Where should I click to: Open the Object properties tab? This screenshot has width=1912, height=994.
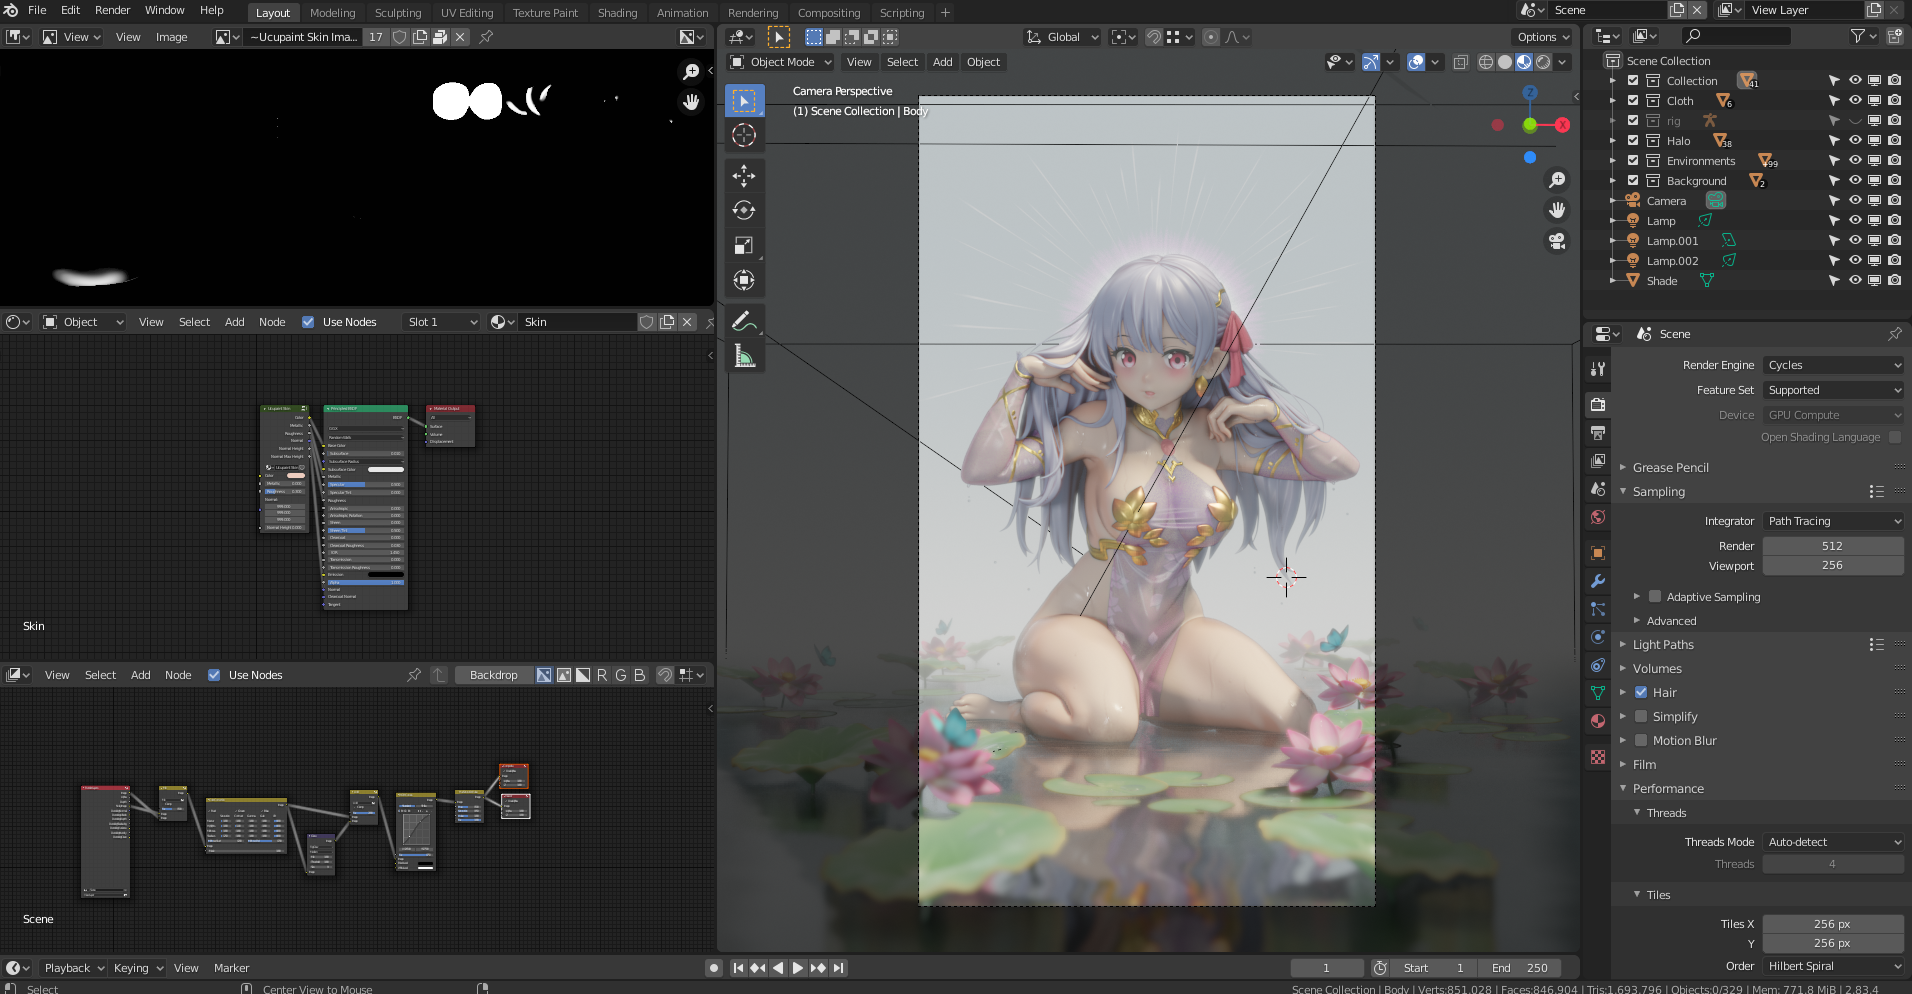coord(1598,553)
